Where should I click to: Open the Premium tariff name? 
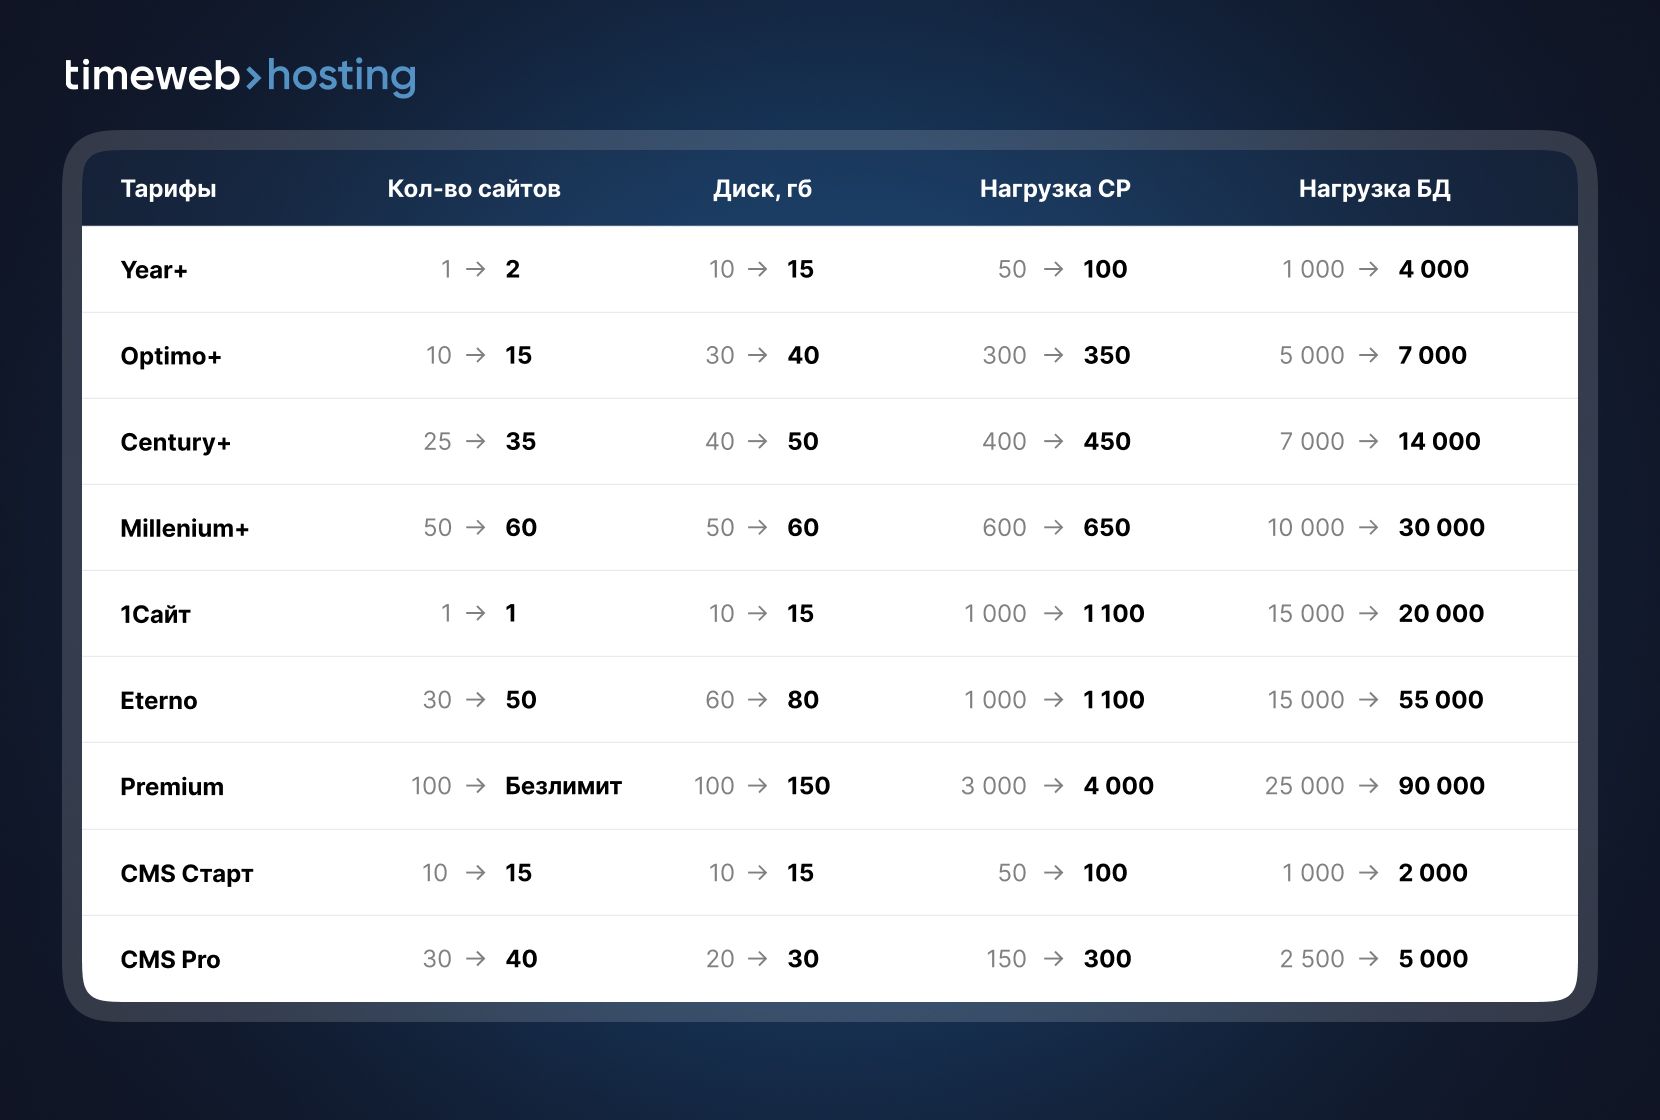(x=172, y=787)
